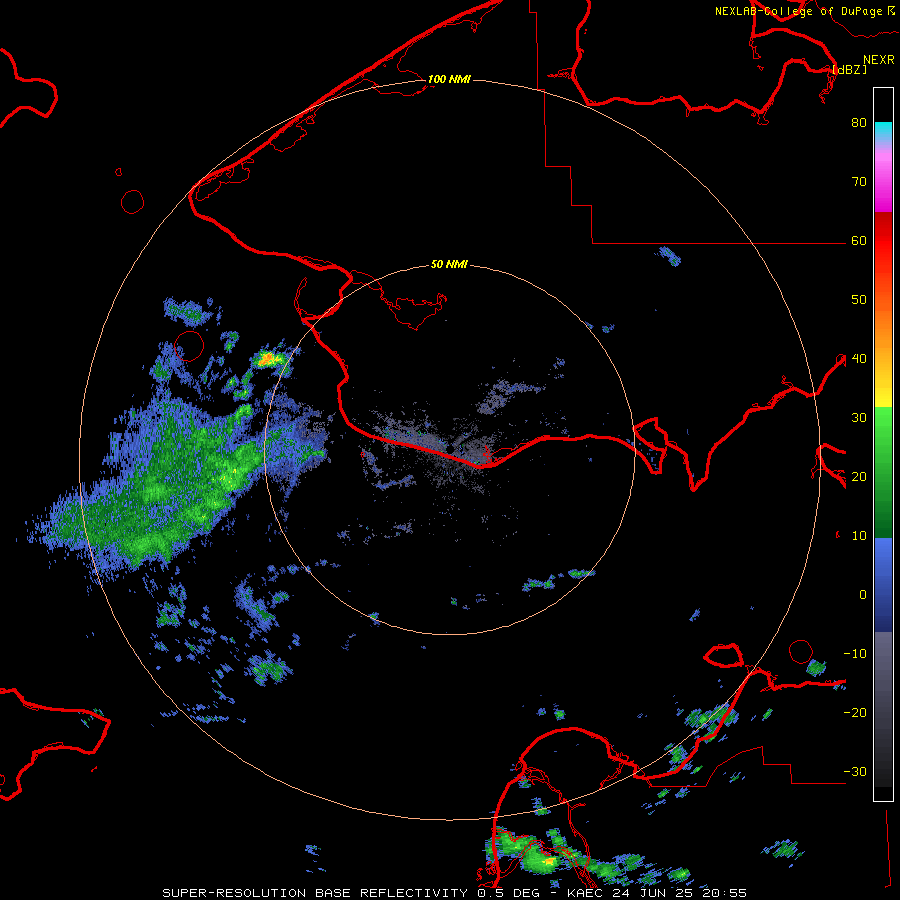This screenshot has height=900, width=900.
Task: Click the 10 value on the dBZ scale
Action: (x=859, y=536)
